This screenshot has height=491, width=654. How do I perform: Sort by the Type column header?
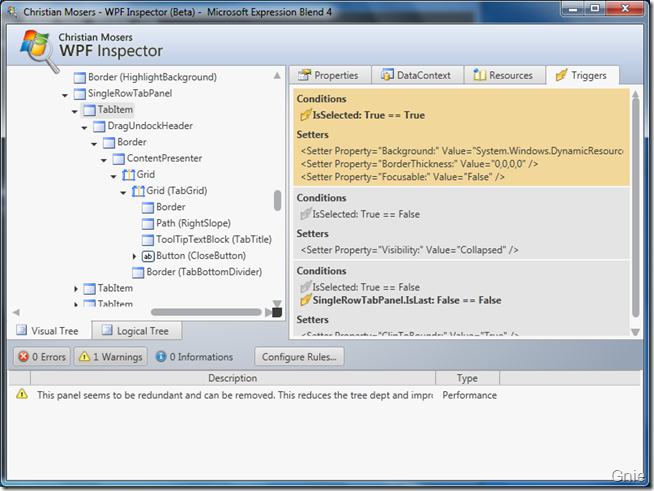pyautogui.click(x=467, y=378)
